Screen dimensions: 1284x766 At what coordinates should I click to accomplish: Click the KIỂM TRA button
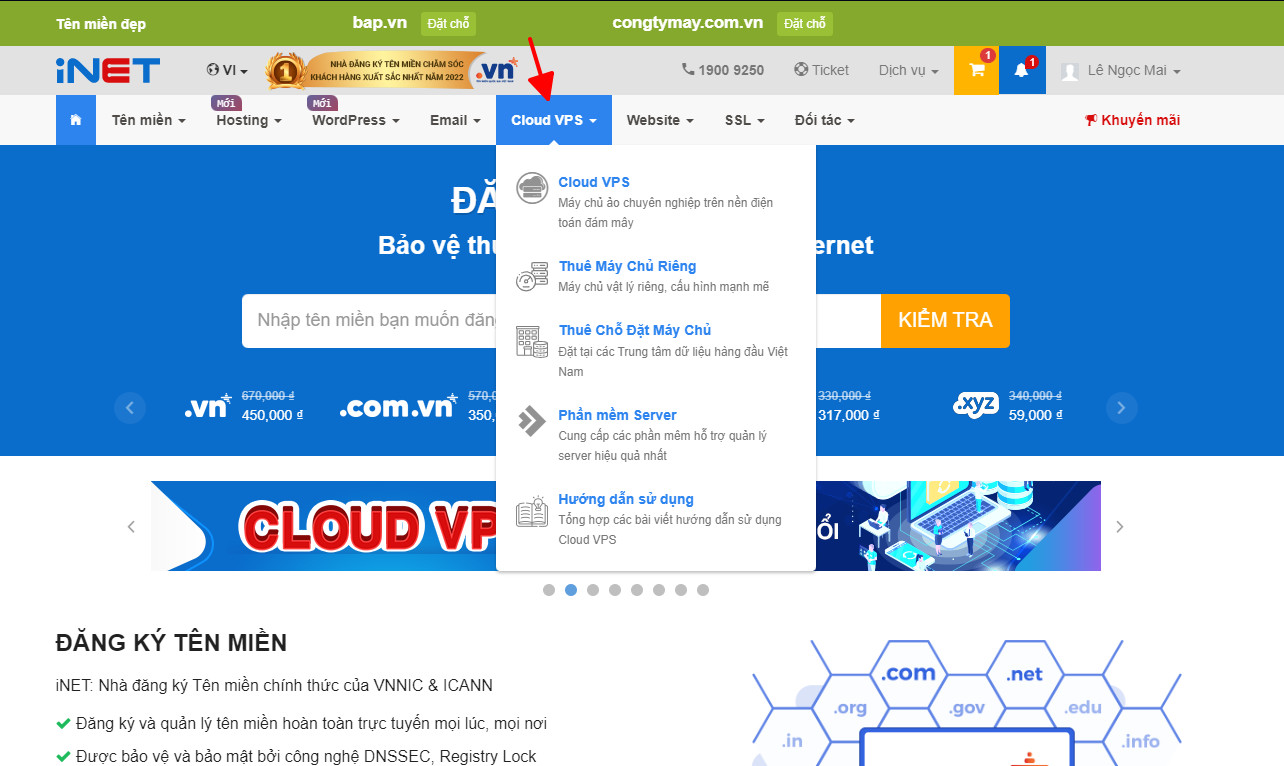tap(945, 321)
